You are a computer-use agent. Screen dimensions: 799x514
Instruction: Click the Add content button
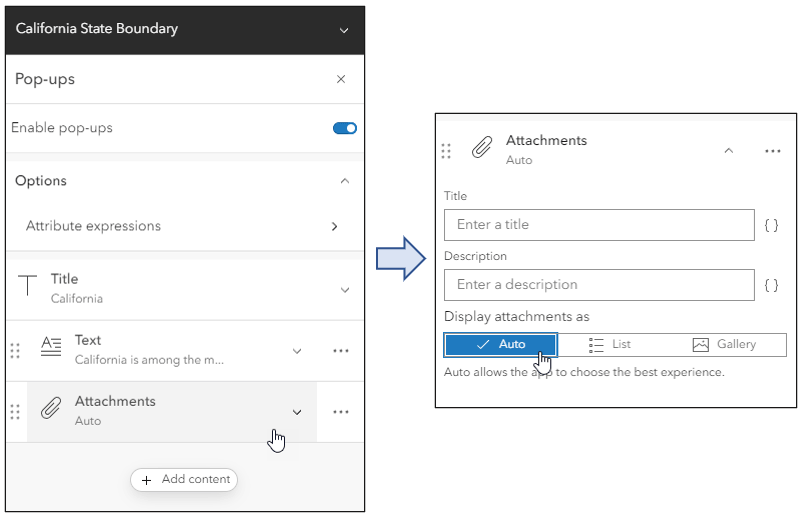[x=185, y=480]
